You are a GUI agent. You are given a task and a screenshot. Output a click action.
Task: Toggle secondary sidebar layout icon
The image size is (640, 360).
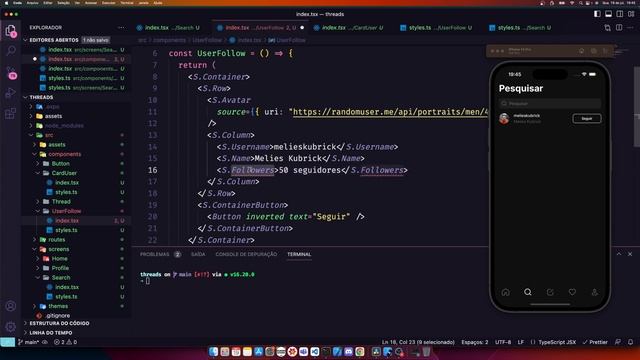click(x=620, y=14)
